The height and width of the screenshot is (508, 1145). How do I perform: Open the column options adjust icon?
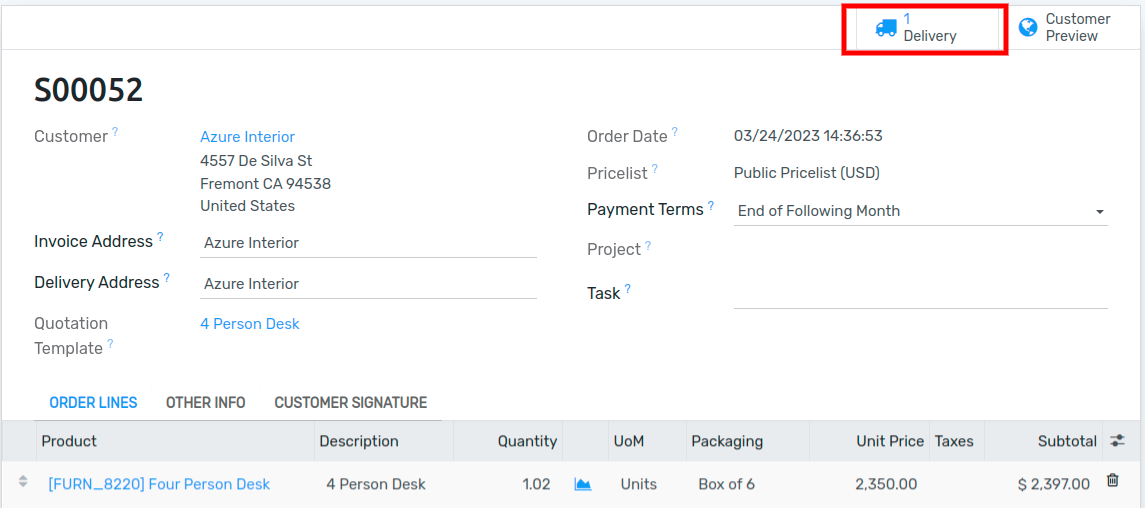tap(1117, 440)
